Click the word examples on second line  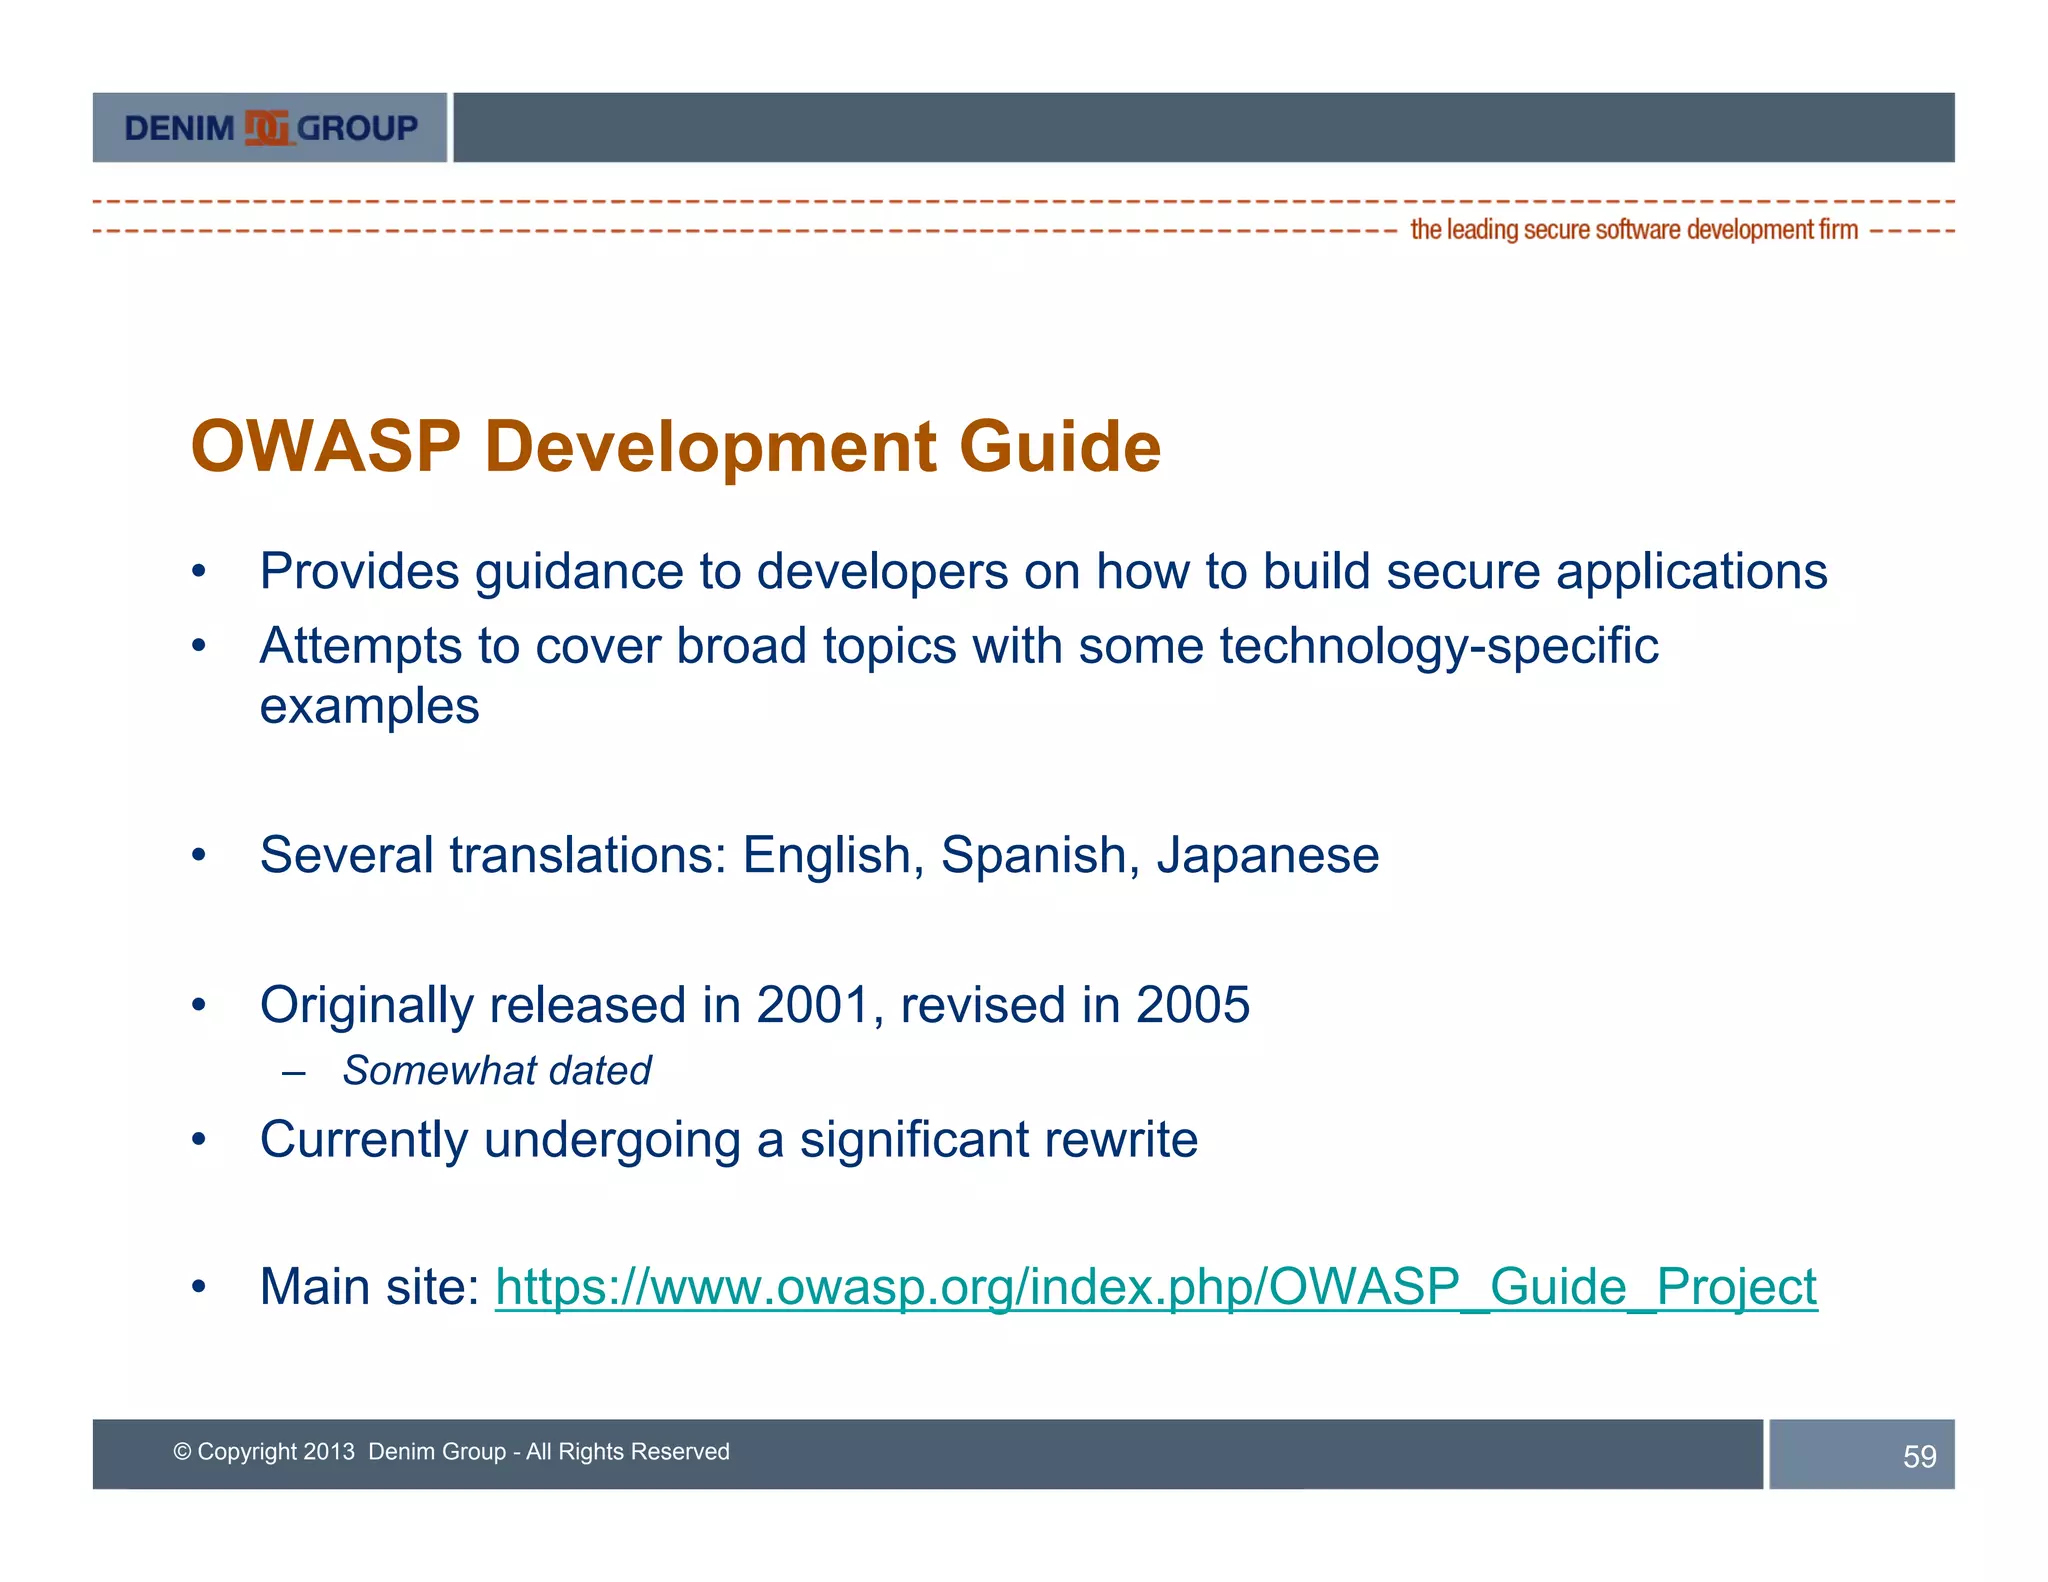[x=369, y=706]
